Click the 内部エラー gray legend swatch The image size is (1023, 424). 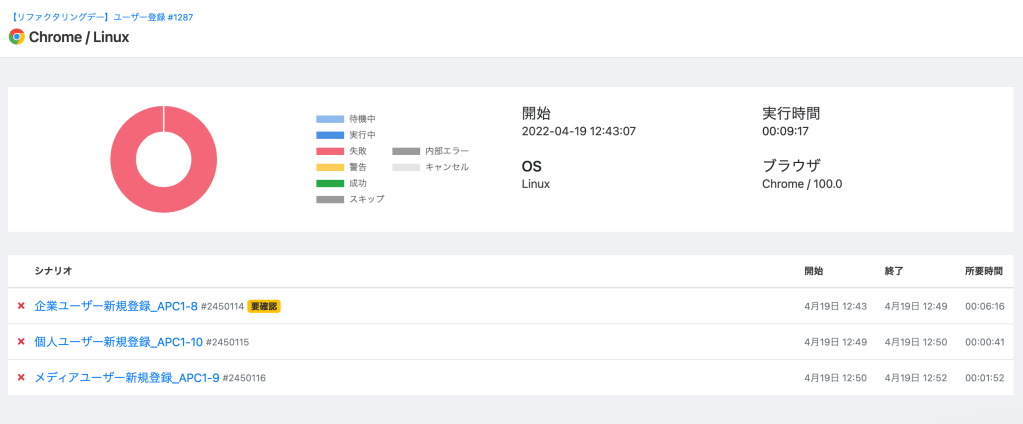pyautogui.click(x=406, y=151)
